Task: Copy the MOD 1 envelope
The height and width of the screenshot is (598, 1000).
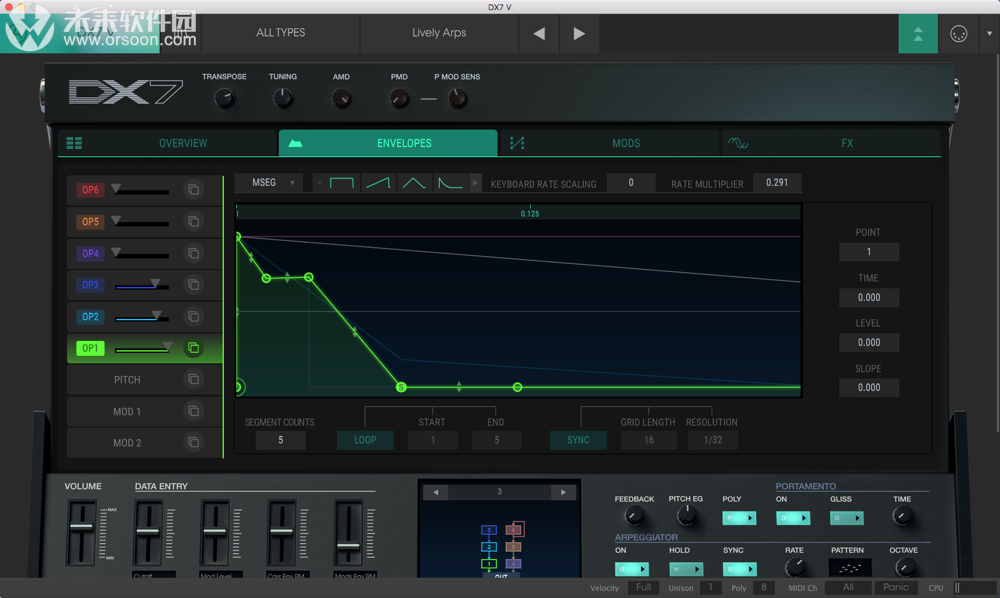Action: pyautogui.click(x=193, y=411)
